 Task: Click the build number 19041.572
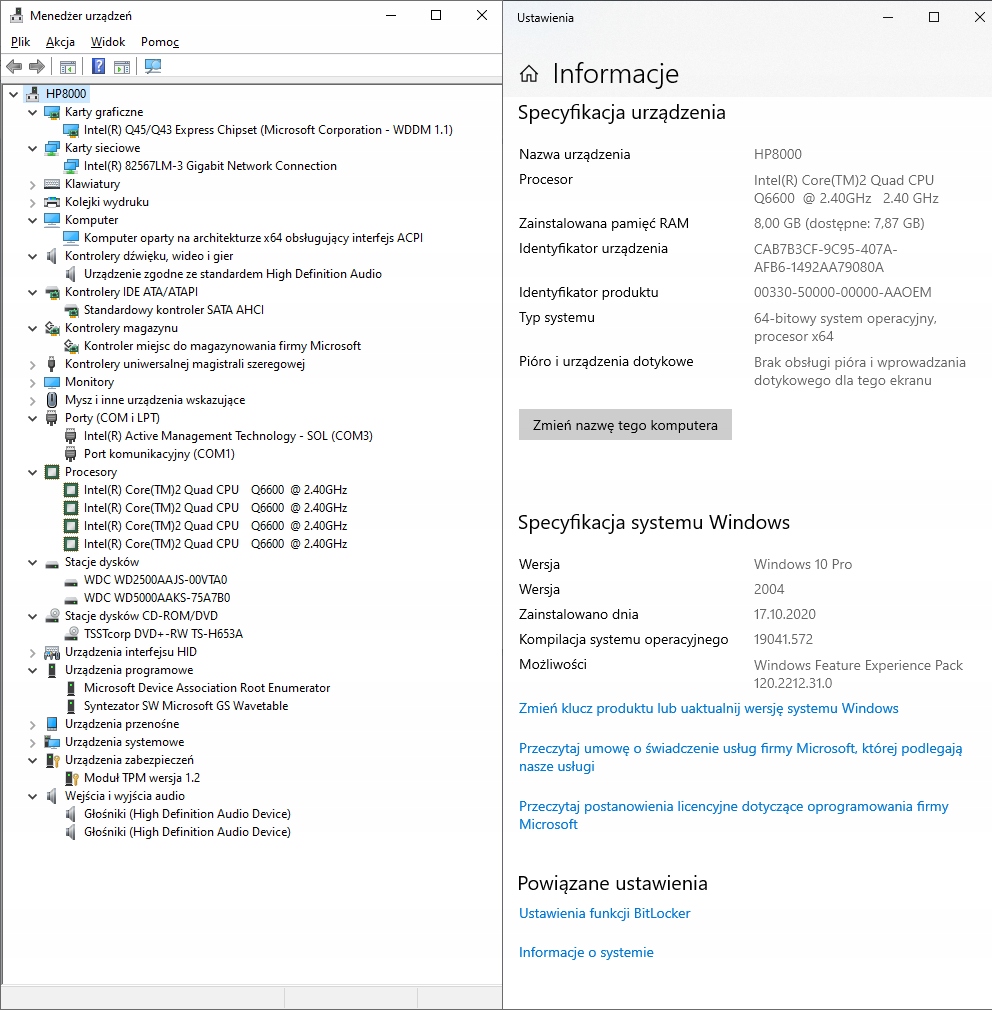coord(783,640)
